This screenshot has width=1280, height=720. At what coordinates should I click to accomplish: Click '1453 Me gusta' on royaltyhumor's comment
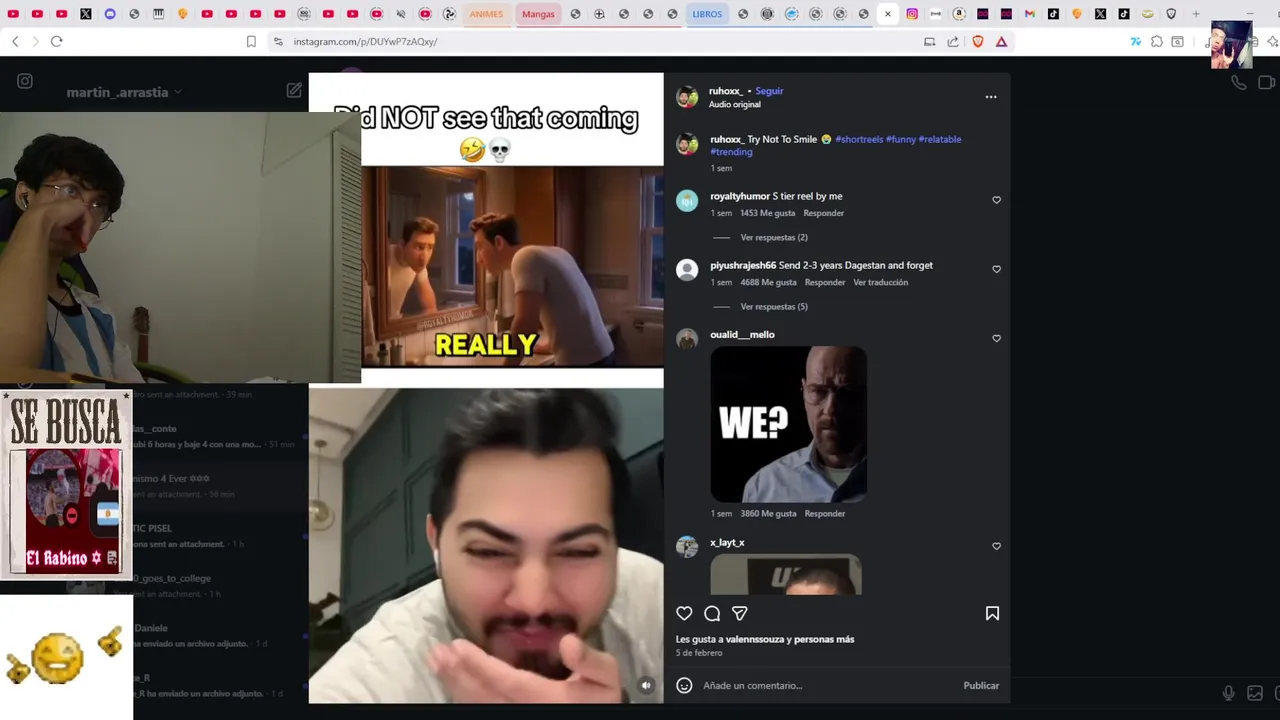[x=768, y=213]
